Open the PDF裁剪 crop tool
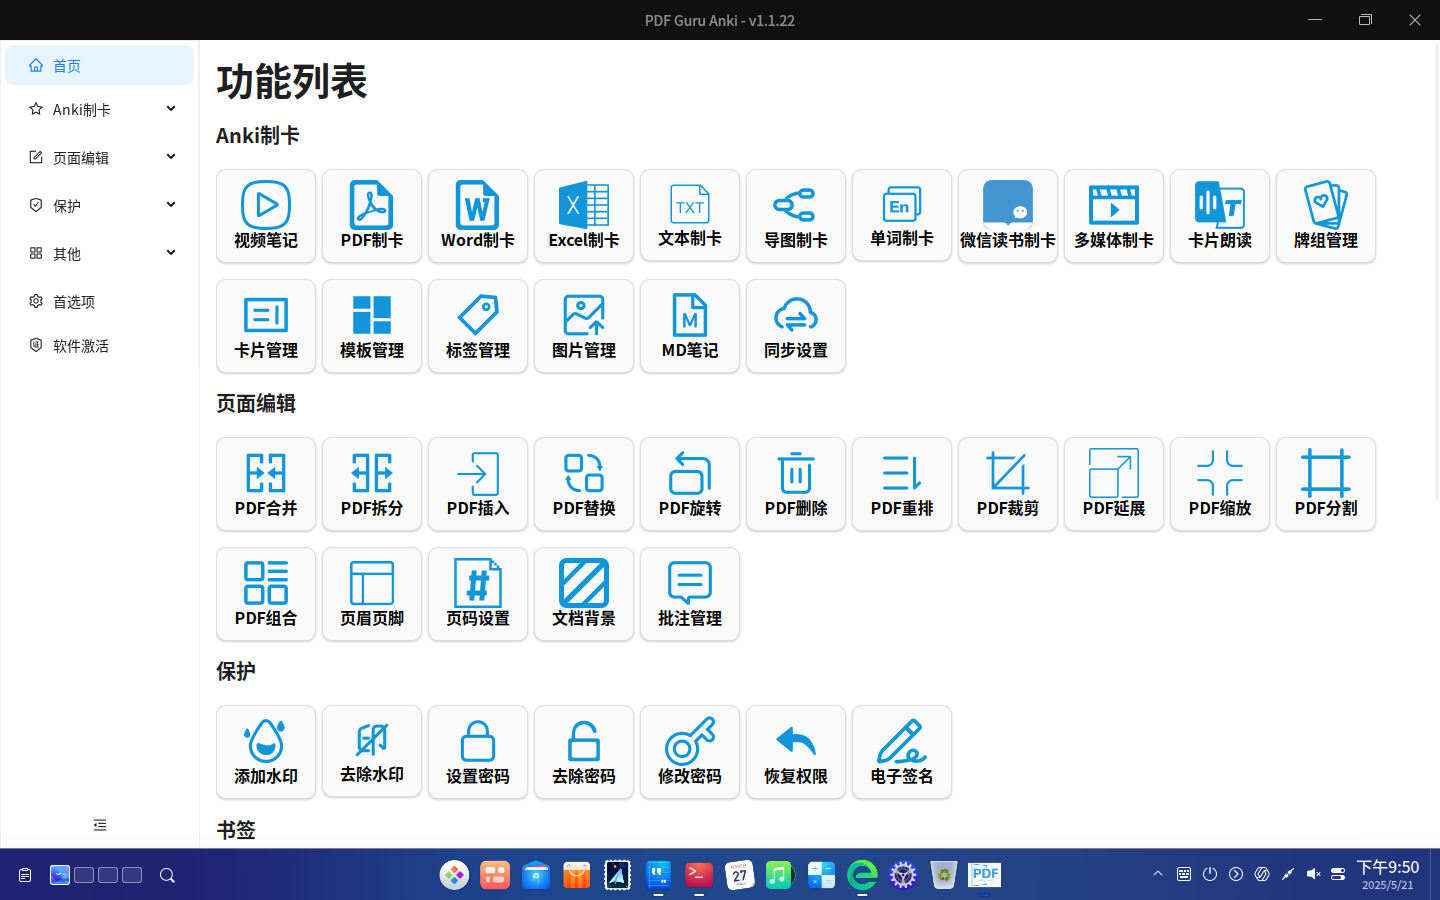Image resolution: width=1440 pixels, height=900 pixels. pyautogui.click(x=1008, y=484)
